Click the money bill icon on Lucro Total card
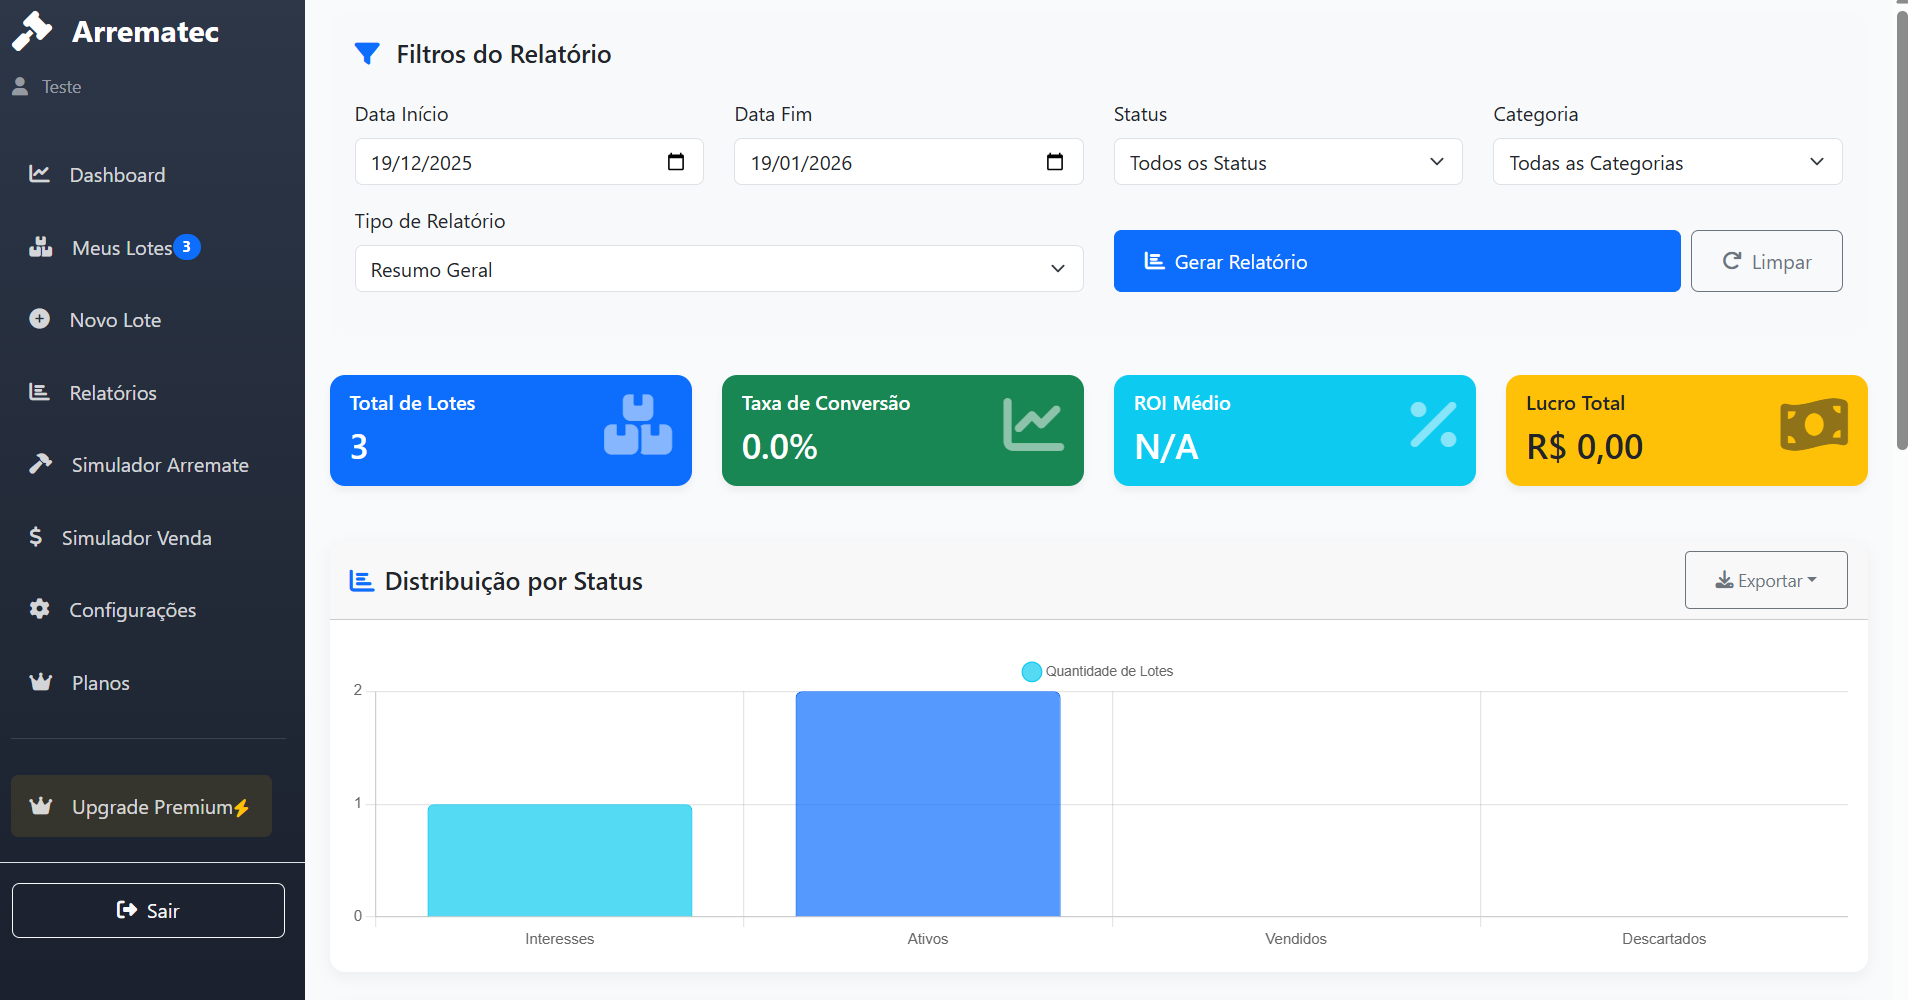This screenshot has width=1908, height=1000. [x=1813, y=425]
